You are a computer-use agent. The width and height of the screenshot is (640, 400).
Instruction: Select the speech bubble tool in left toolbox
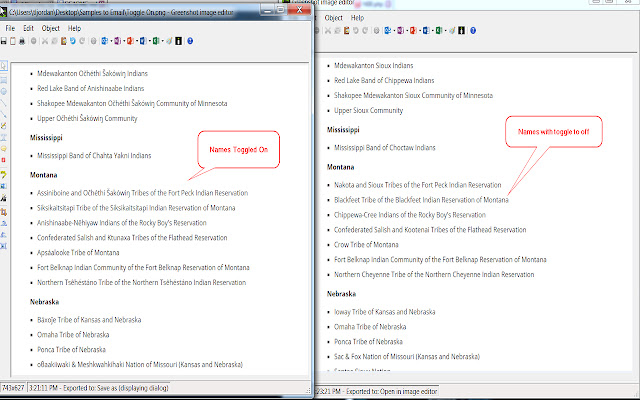tap(4, 149)
